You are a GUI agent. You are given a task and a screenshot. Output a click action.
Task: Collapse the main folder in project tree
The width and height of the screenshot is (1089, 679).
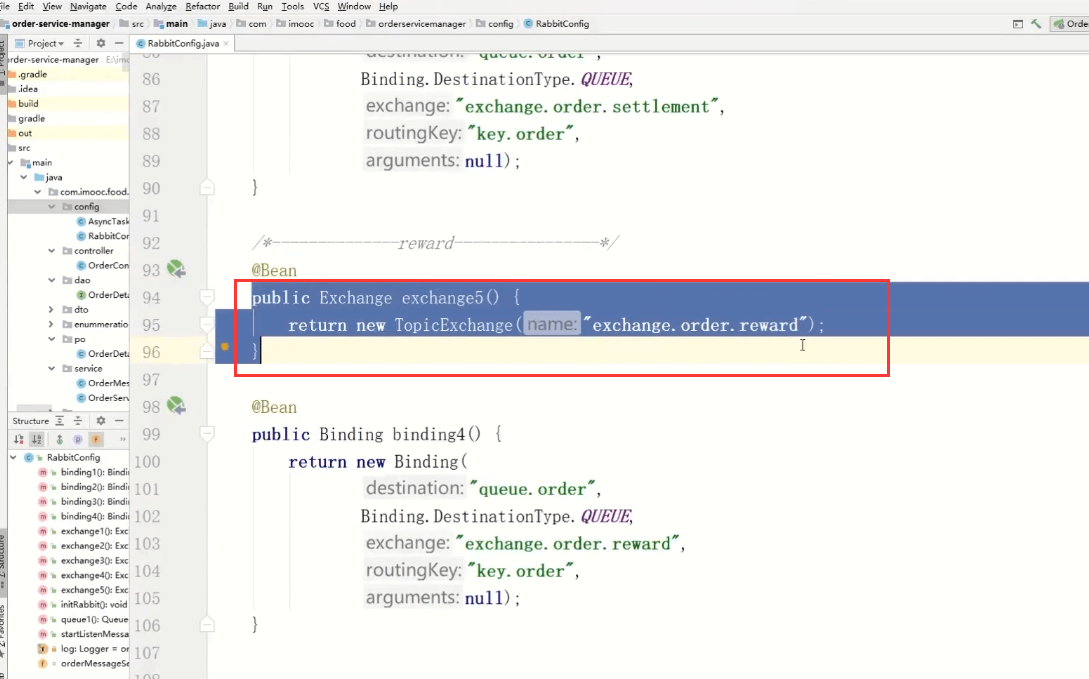(11, 162)
